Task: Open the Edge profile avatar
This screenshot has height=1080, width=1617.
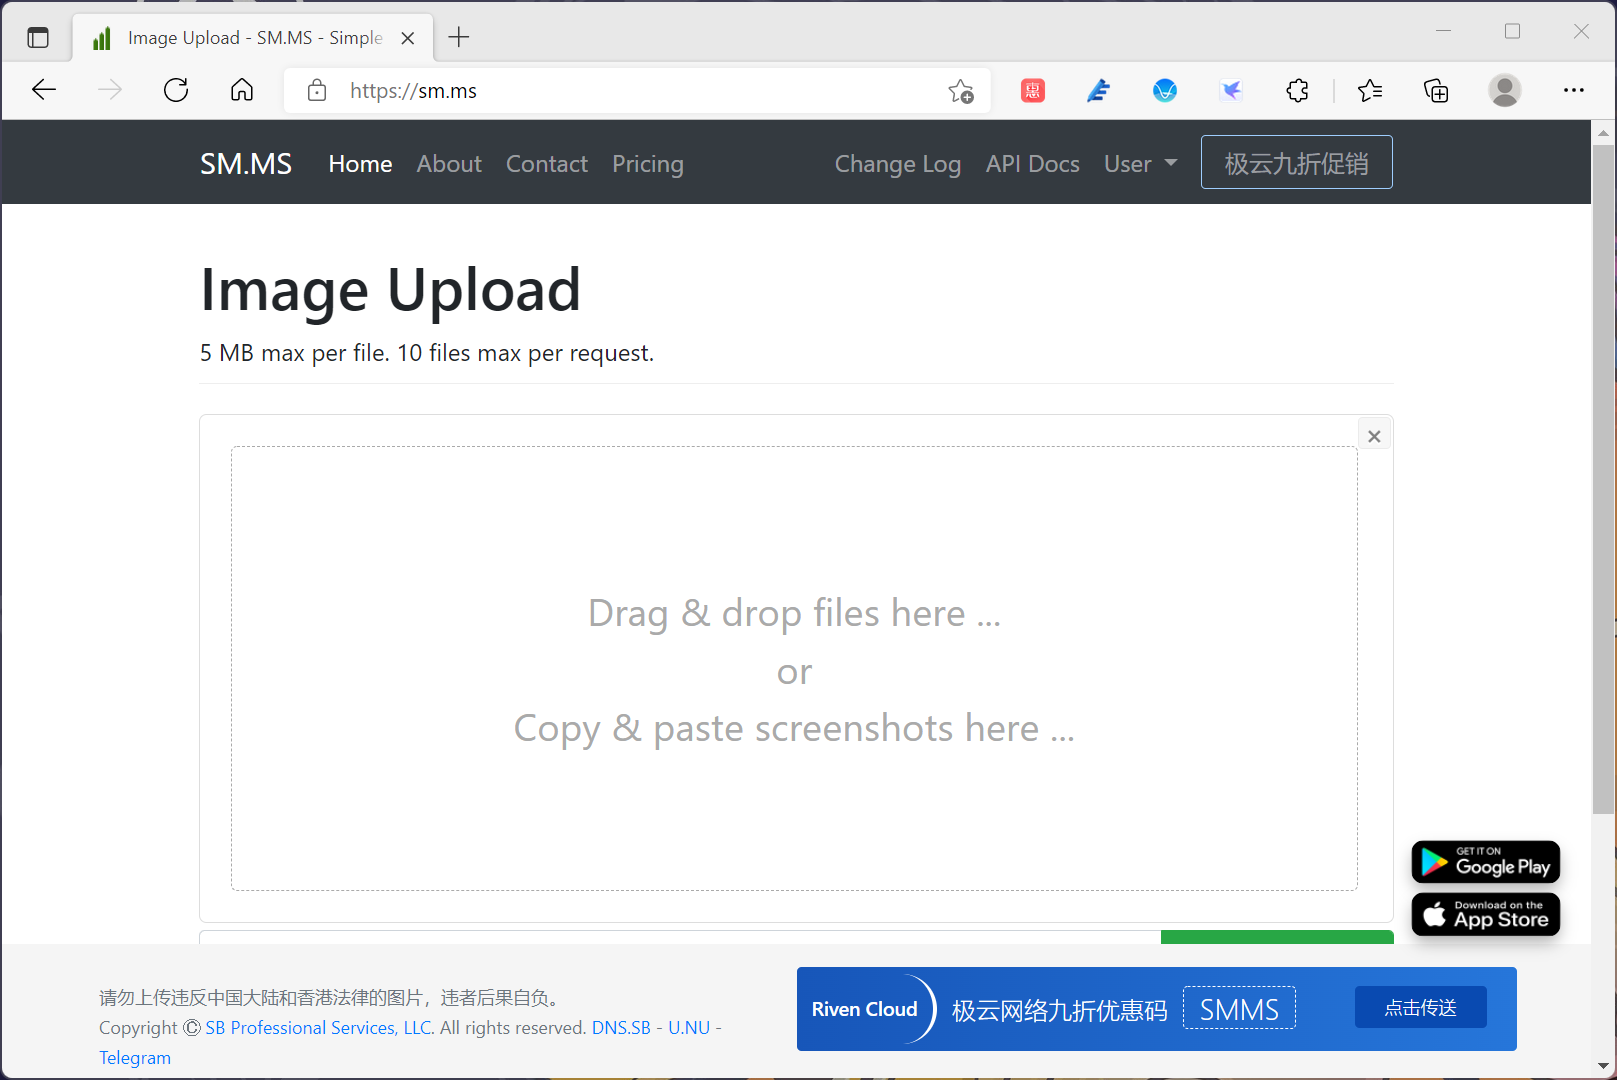Action: point(1505,90)
